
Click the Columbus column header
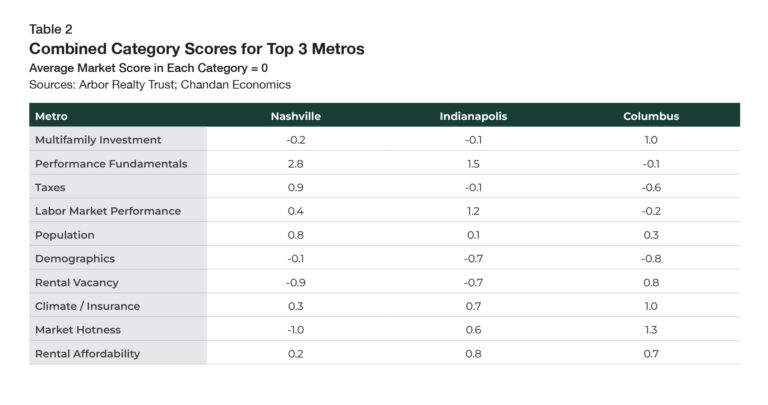(651, 116)
